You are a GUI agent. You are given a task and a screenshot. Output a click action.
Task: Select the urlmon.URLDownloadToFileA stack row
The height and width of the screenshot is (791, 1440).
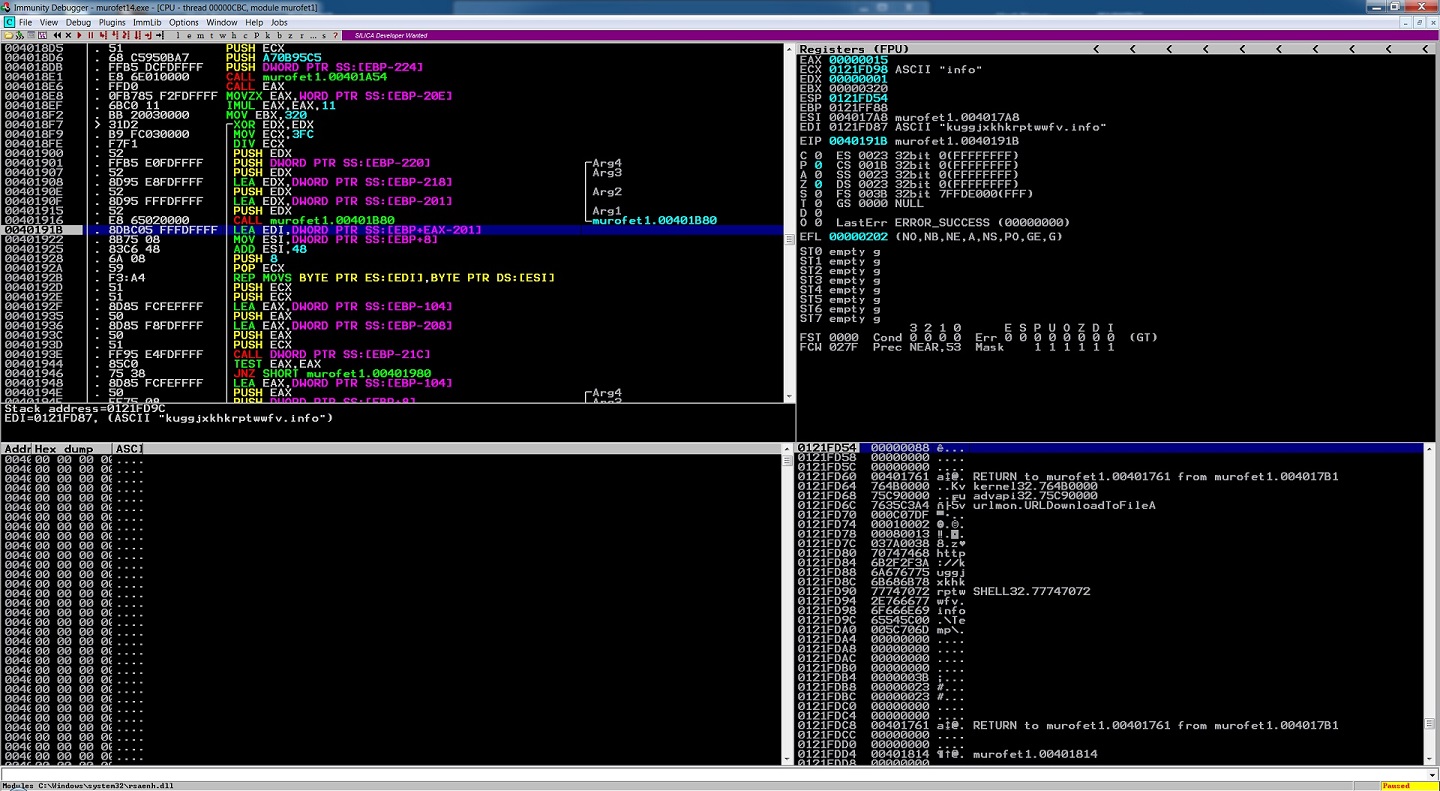tap(1110, 505)
